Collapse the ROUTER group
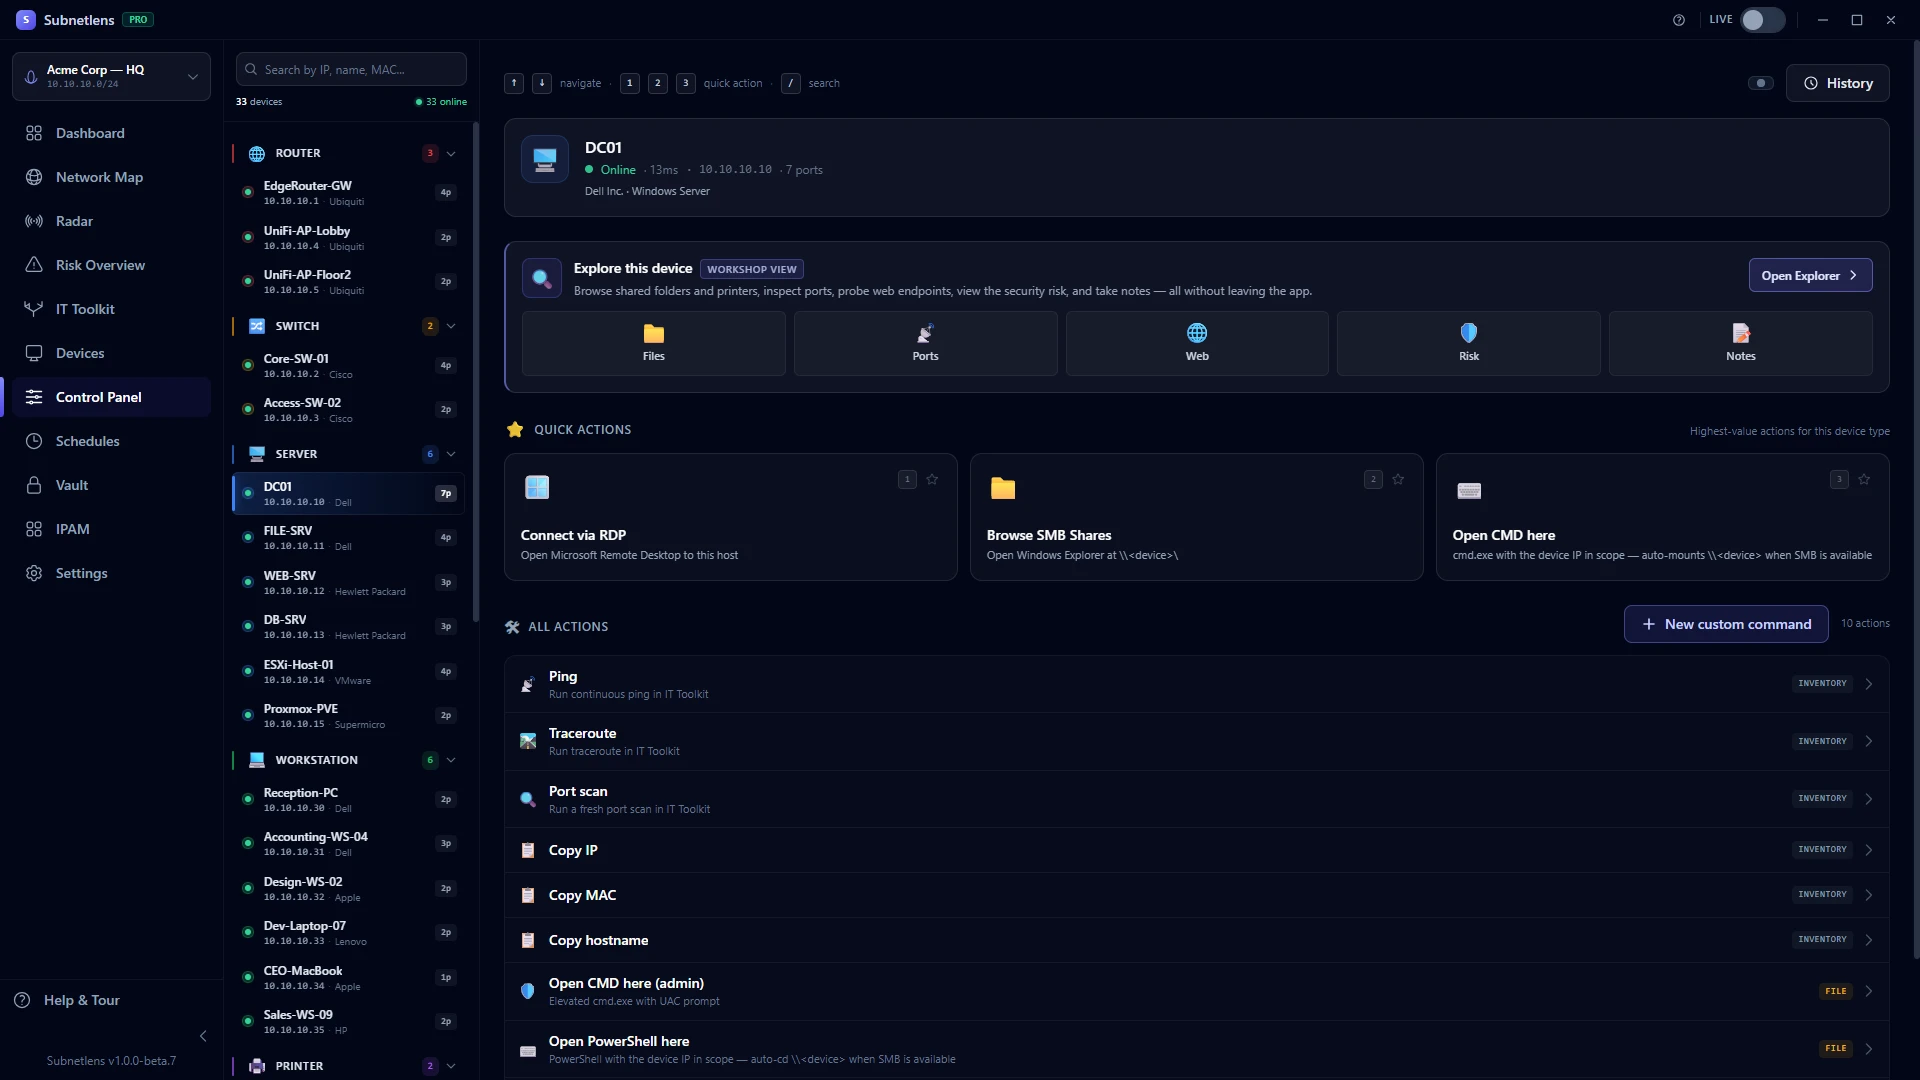The image size is (1920, 1080). click(451, 153)
